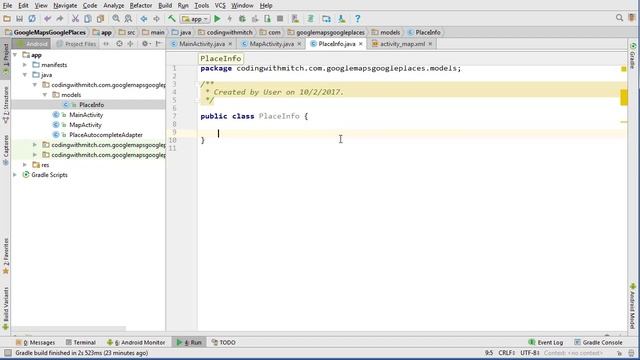Image resolution: width=640 pixels, height=360 pixels.
Task: Open the Build Variants side panel
Action: (6, 309)
